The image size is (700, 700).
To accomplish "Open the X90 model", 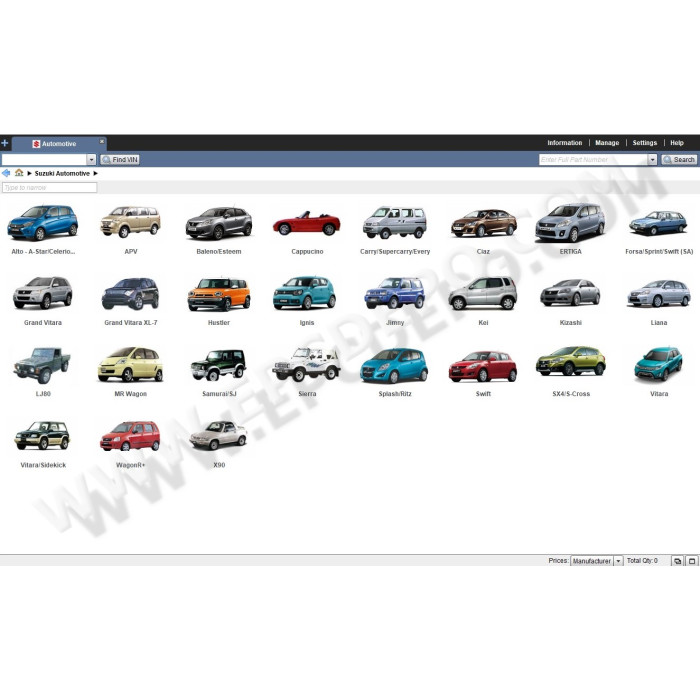I will [x=219, y=442].
